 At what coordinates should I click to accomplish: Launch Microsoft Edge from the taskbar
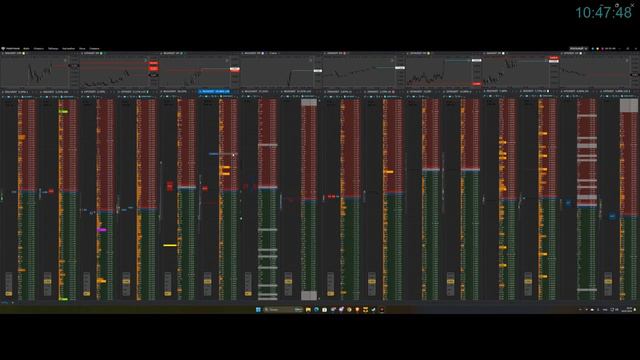click(316, 310)
